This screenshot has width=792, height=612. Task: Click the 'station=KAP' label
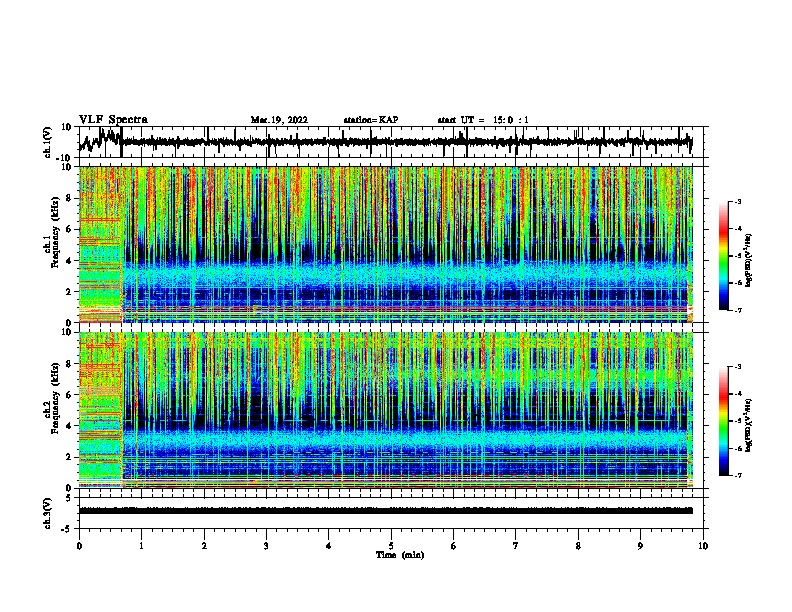click(x=371, y=120)
